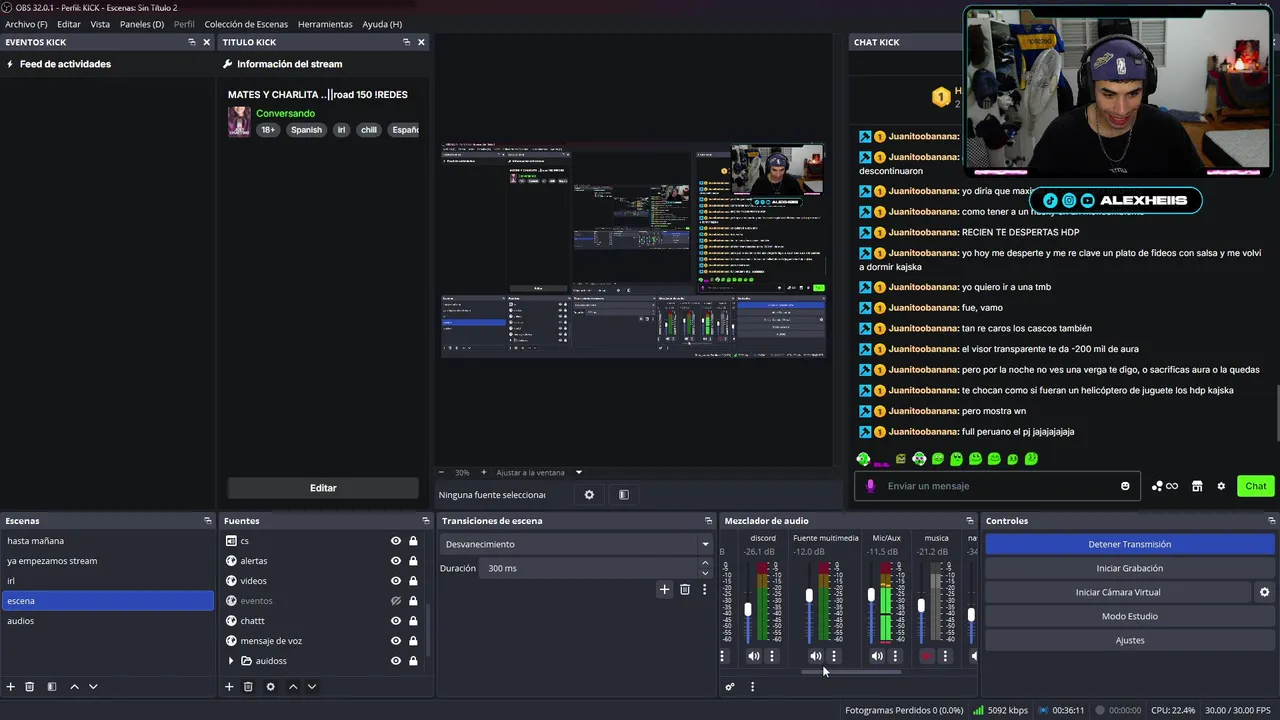1280x720 pixels.
Task: Add a new source in Fuentes
Action: 229,687
